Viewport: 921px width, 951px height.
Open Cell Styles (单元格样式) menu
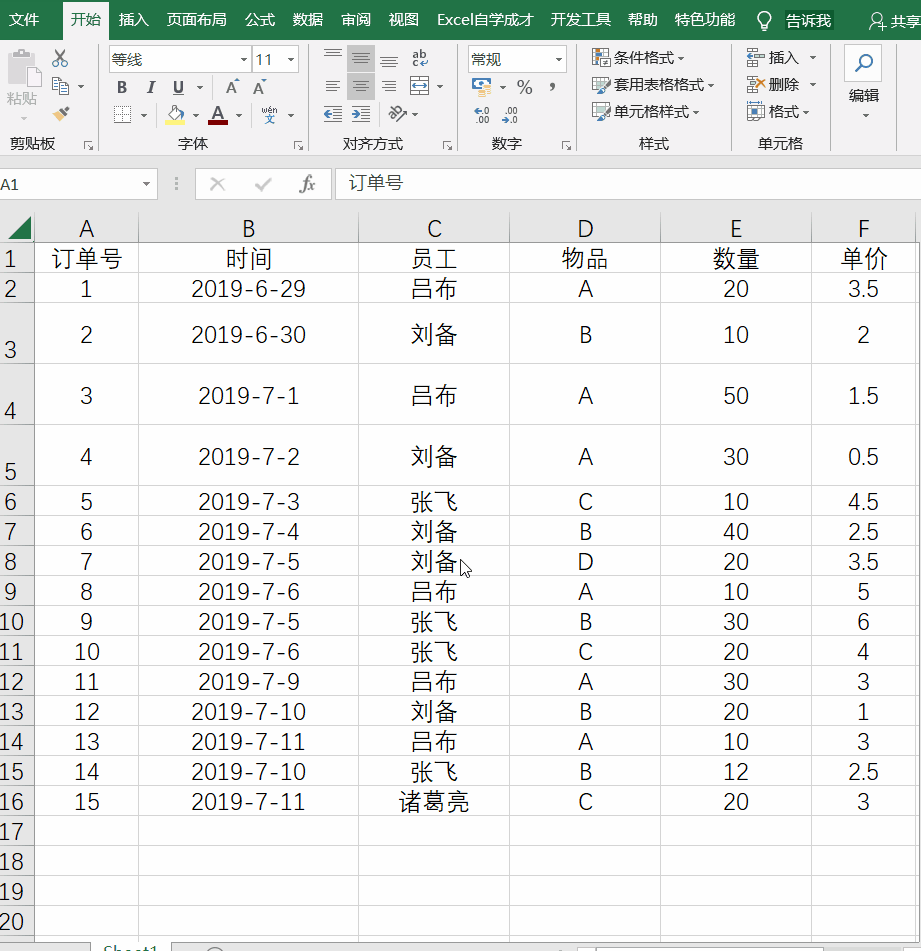point(645,112)
